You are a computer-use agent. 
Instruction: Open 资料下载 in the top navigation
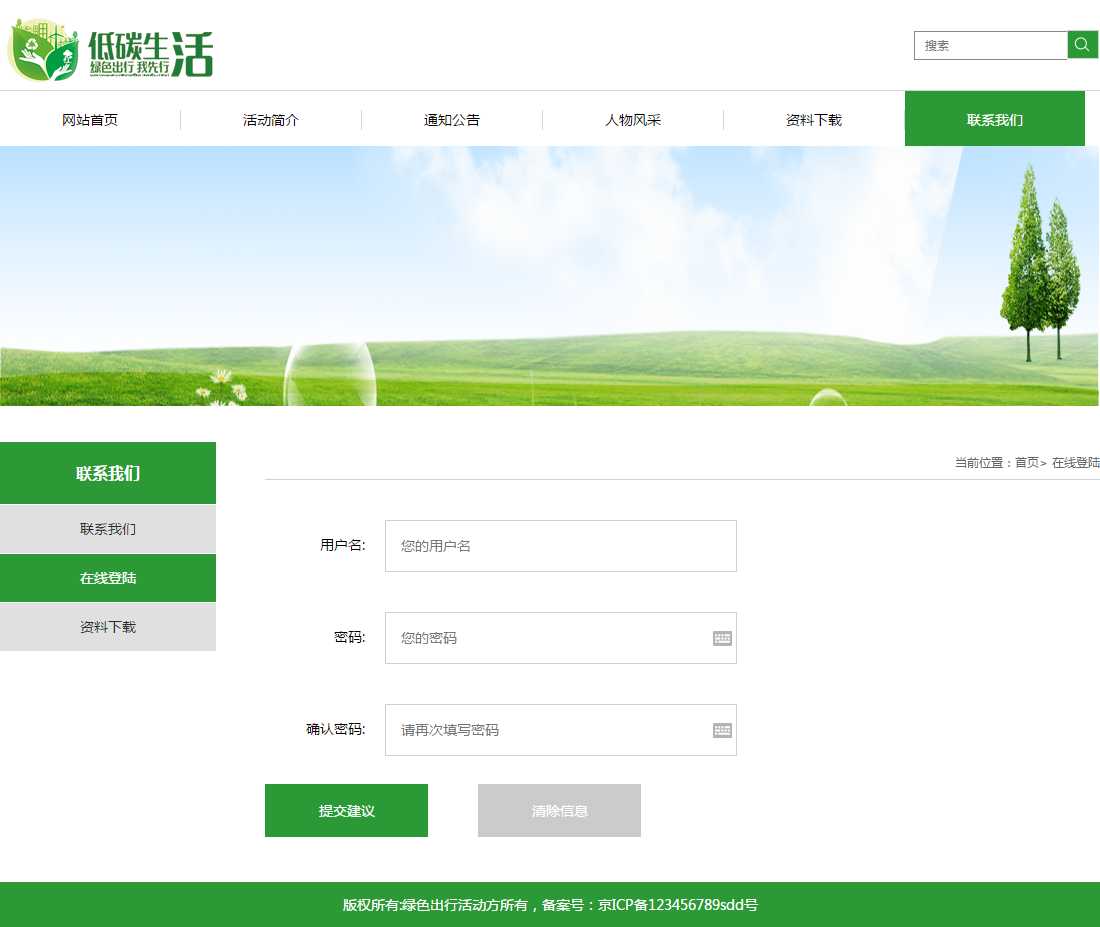tap(814, 120)
